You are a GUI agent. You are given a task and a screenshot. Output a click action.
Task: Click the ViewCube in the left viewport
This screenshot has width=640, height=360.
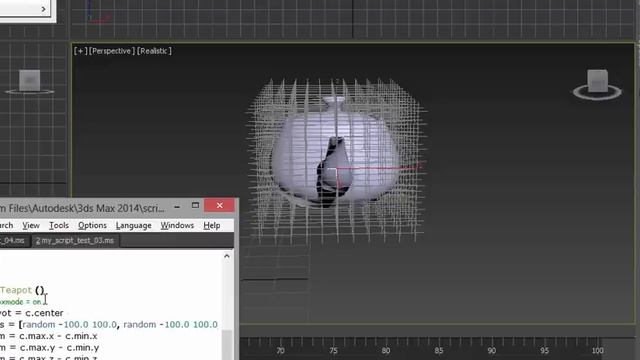[29, 82]
